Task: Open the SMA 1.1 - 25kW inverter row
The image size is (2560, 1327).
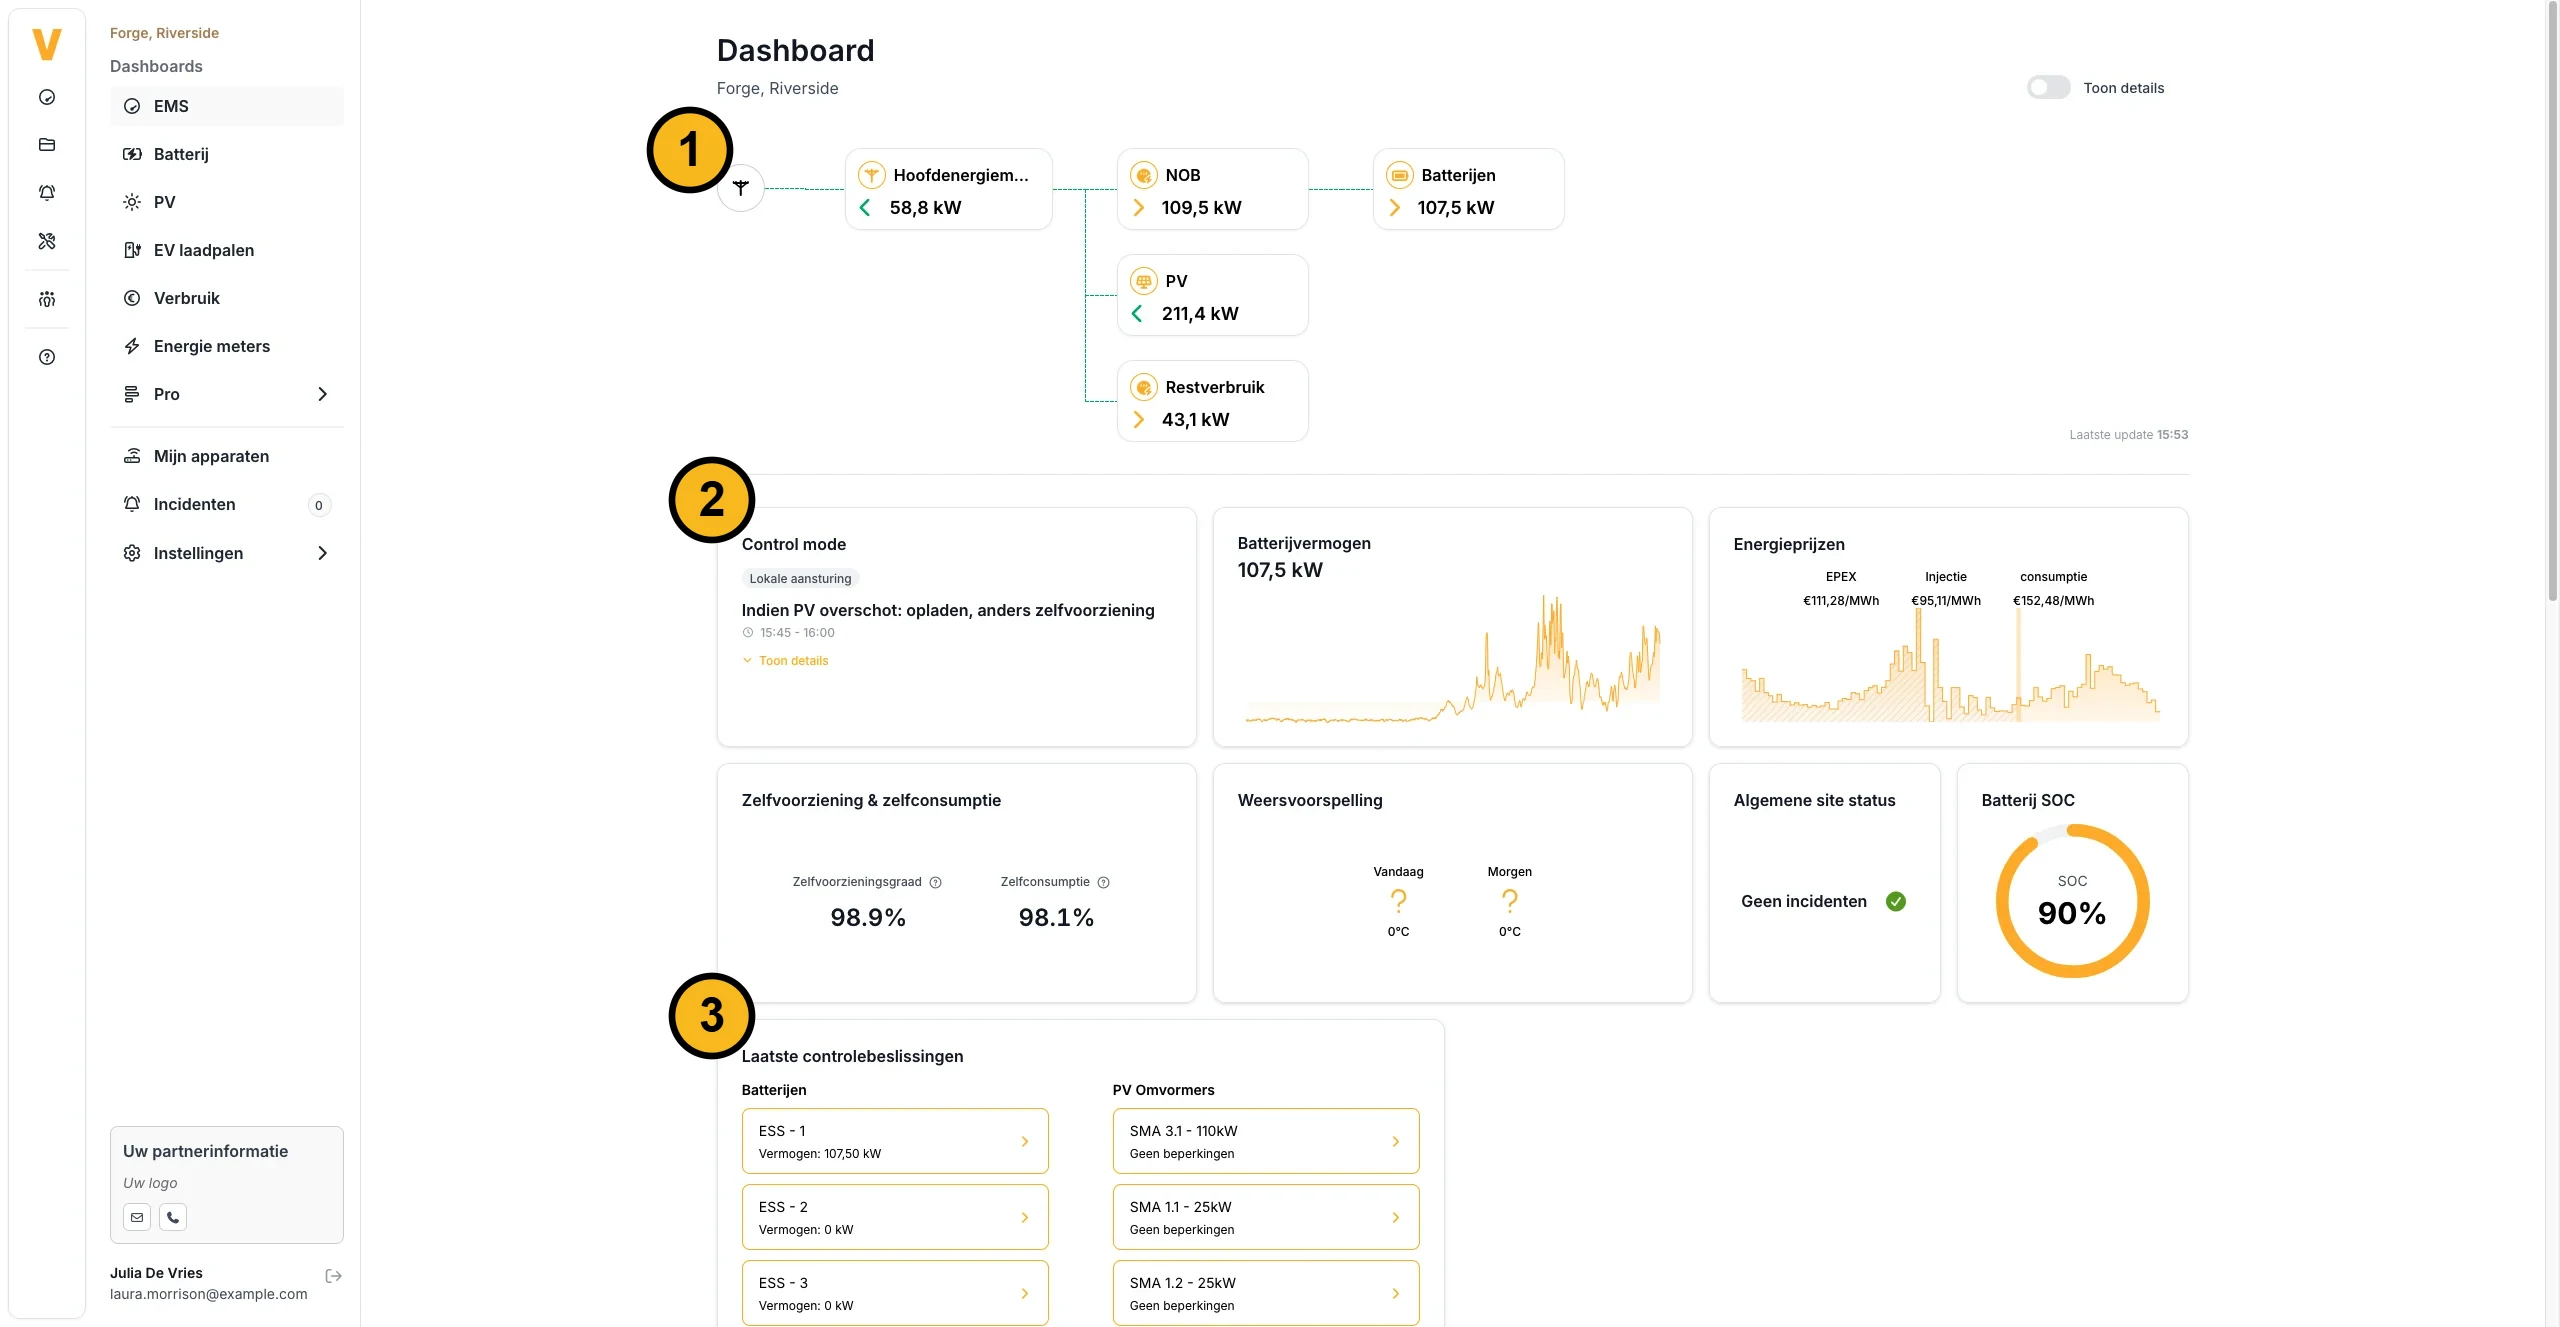Action: tap(1266, 1217)
